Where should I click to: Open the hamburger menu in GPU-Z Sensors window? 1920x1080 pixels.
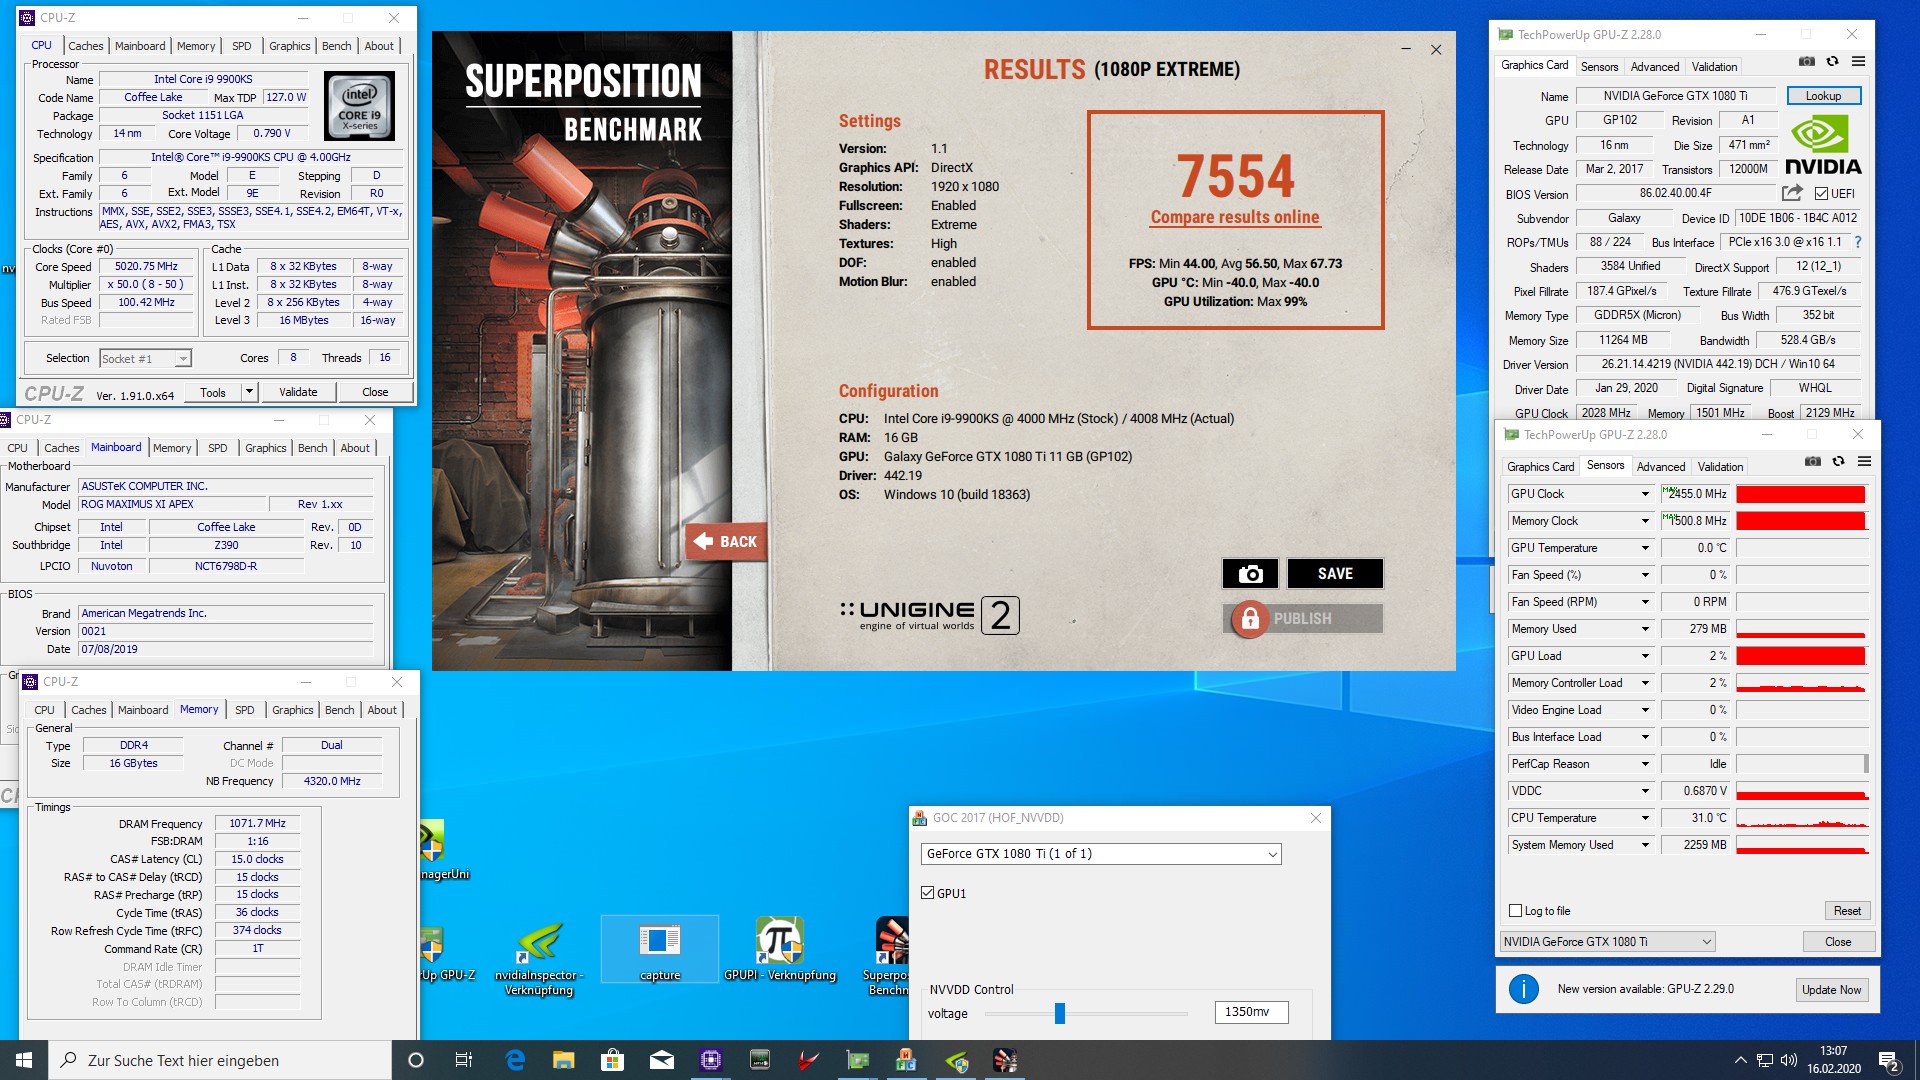click(1864, 461)
